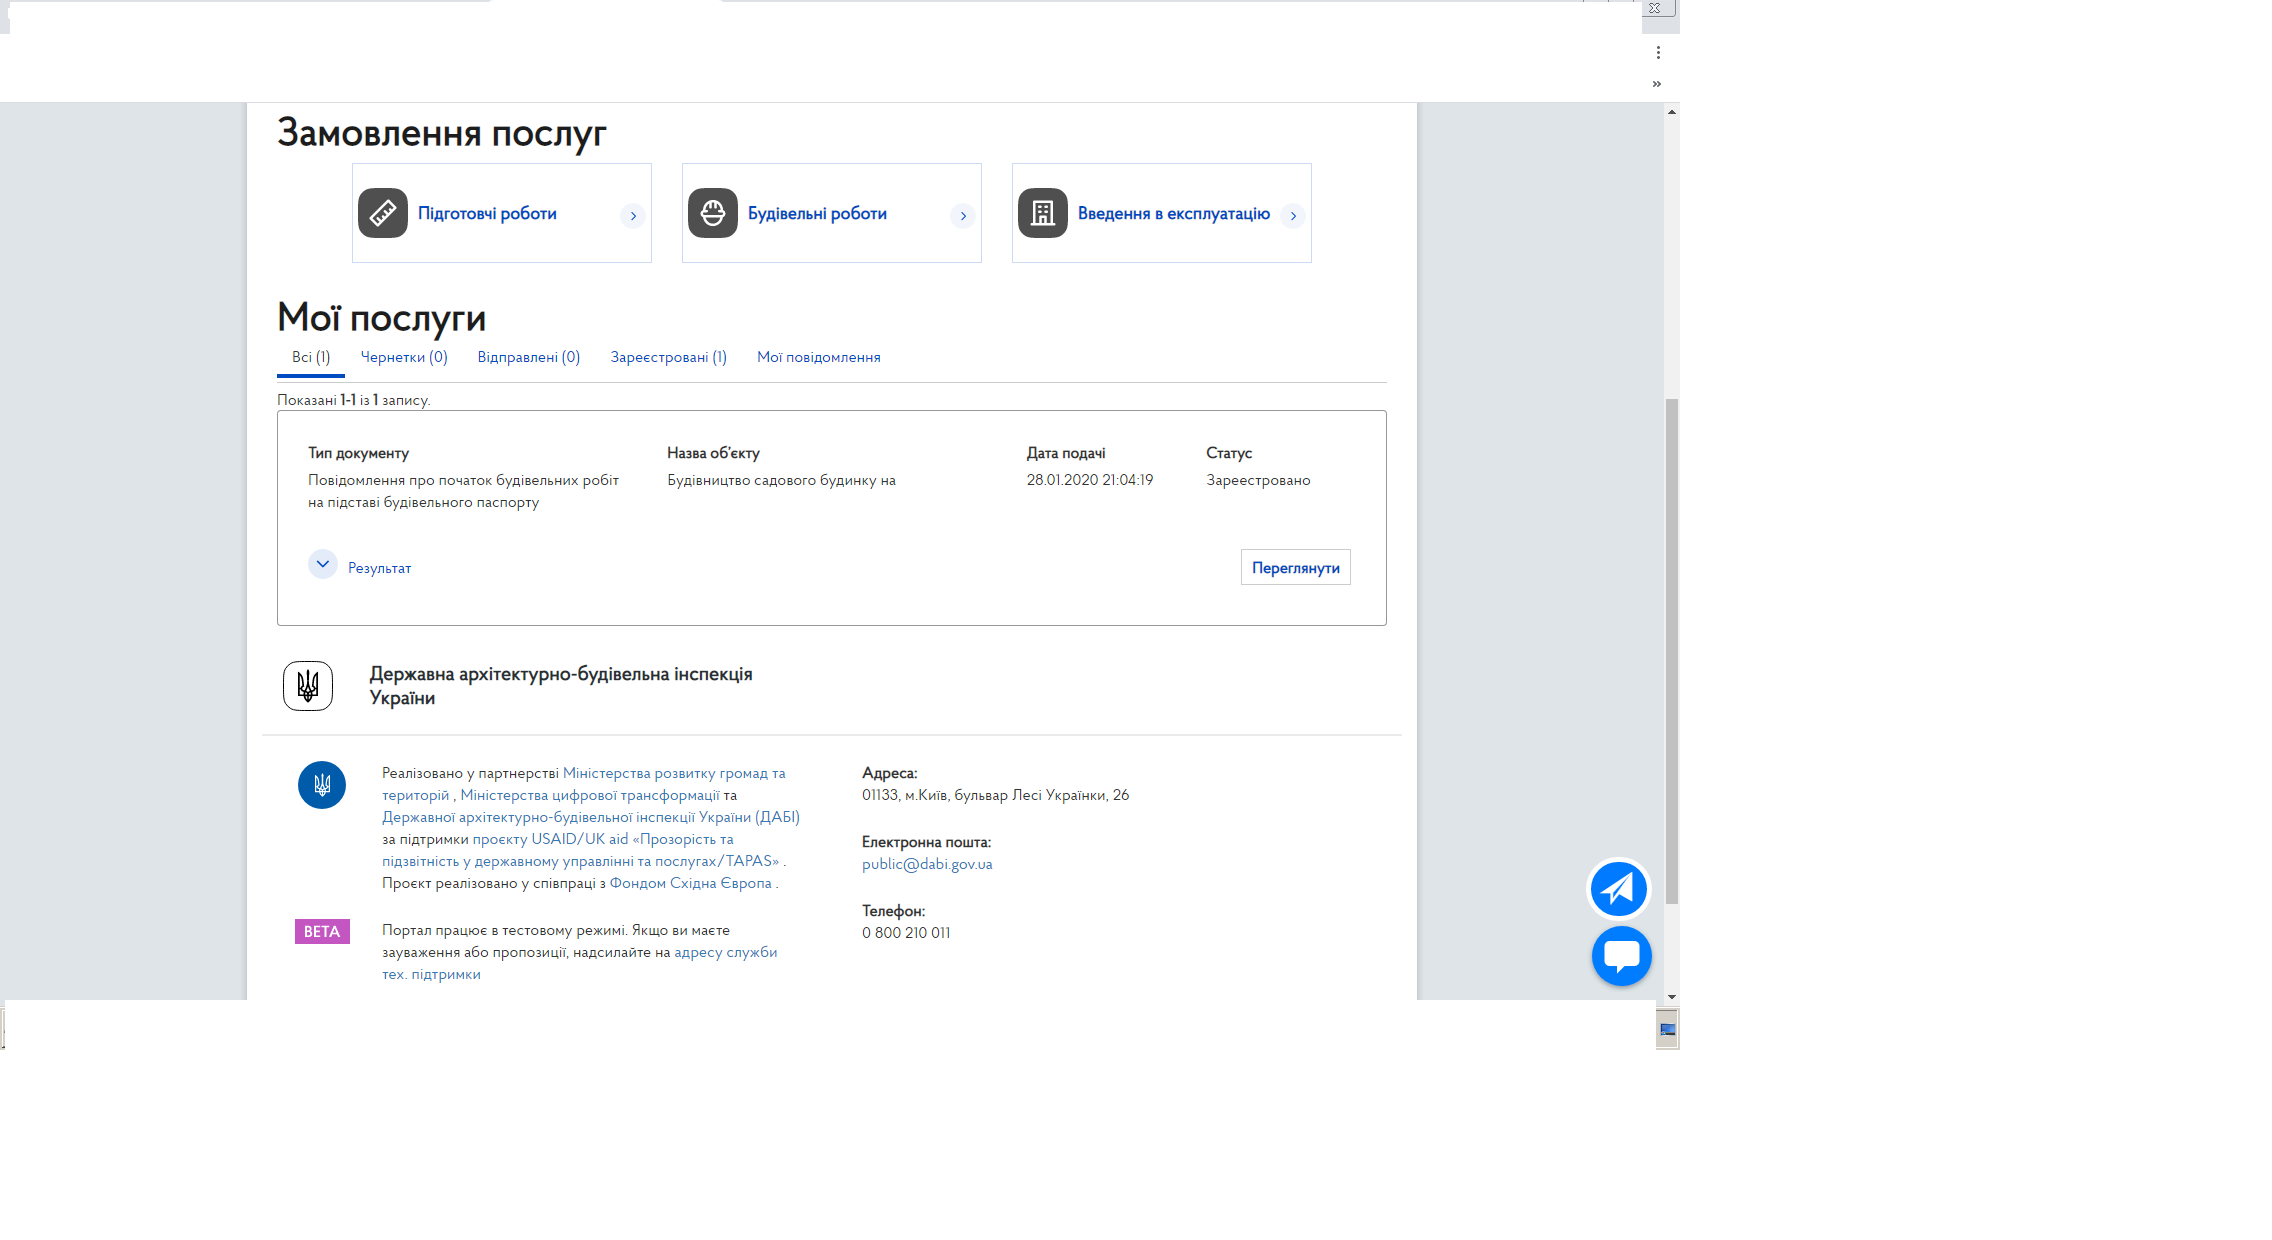Click the arrow on Підготовчі роботи card
Screen dimensions: 2272x1240
pyautogui.click(x=633, y=216)
